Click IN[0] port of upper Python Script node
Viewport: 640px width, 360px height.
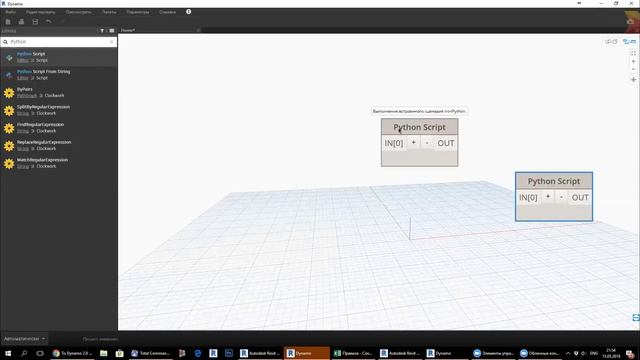394,143
